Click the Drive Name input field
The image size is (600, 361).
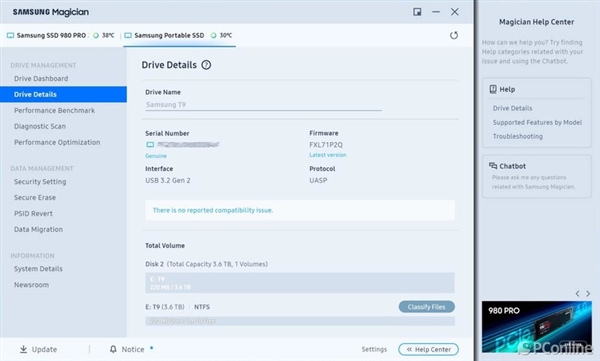263,105
